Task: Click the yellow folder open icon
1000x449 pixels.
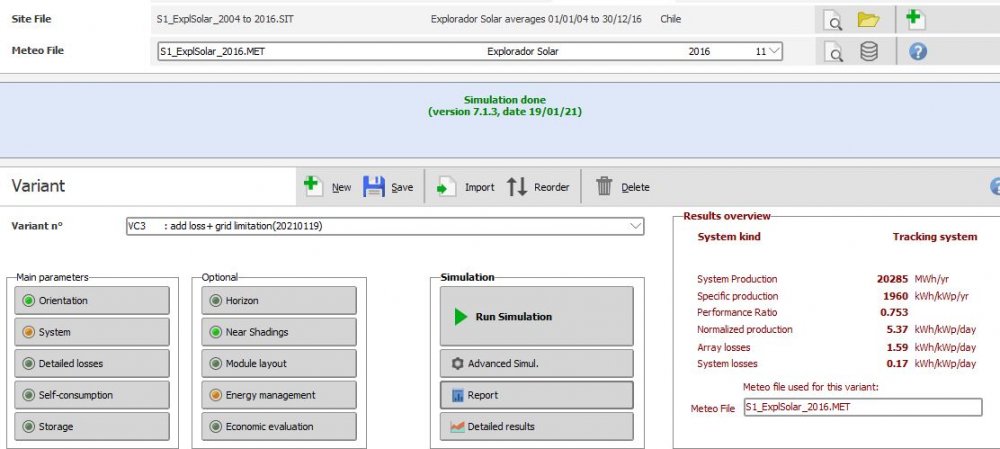Action: 867,19
